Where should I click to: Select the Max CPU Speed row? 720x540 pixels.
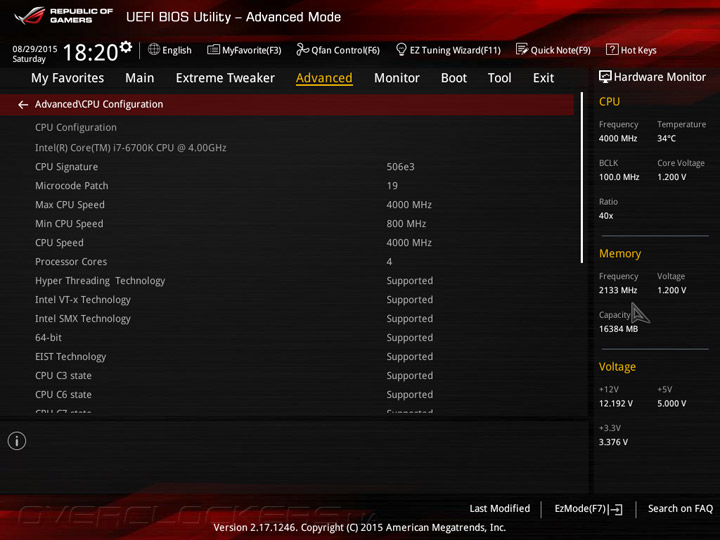[287, 205]
